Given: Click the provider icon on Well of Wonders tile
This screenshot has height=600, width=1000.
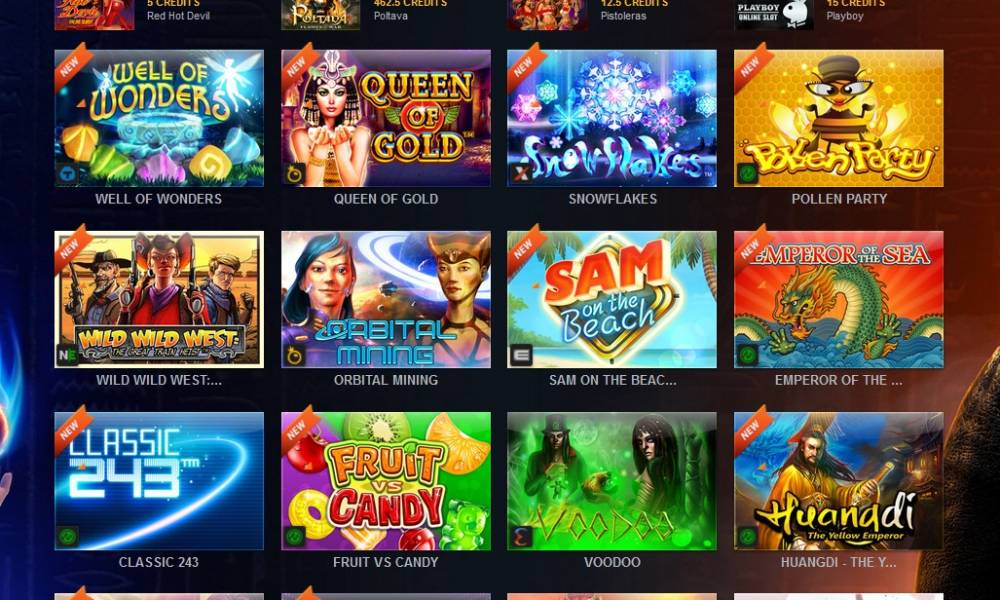Looking at the screenshot, I should [x=68, y=173].
